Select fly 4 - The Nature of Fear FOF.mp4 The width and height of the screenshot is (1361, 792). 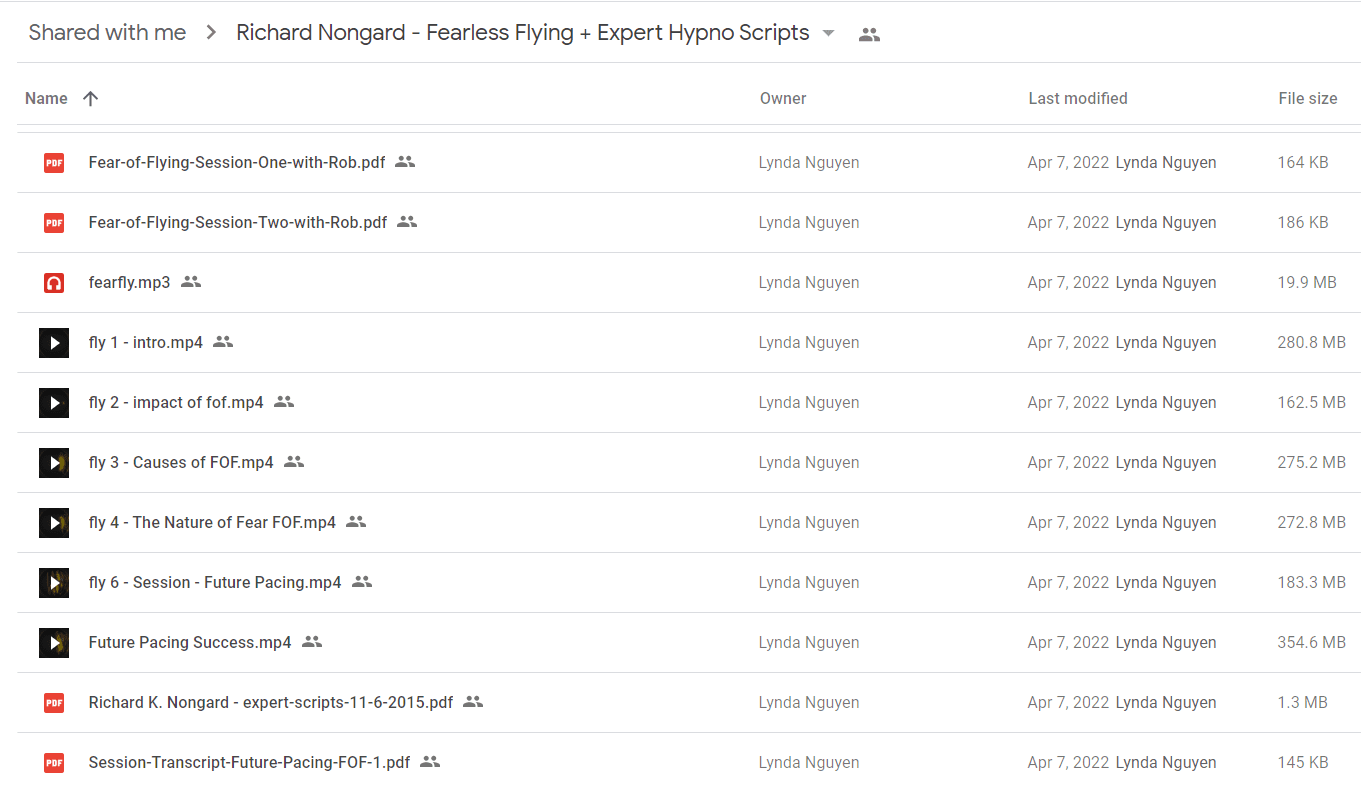pos(688,522)
